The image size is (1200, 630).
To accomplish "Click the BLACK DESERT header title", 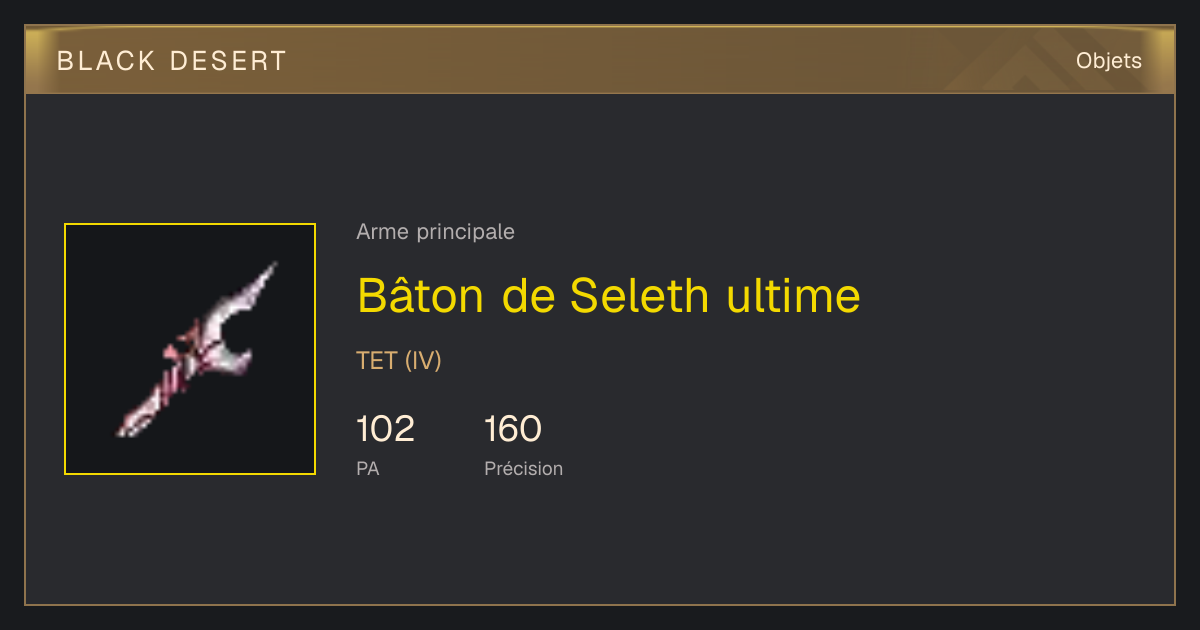I will click(172, 61).
